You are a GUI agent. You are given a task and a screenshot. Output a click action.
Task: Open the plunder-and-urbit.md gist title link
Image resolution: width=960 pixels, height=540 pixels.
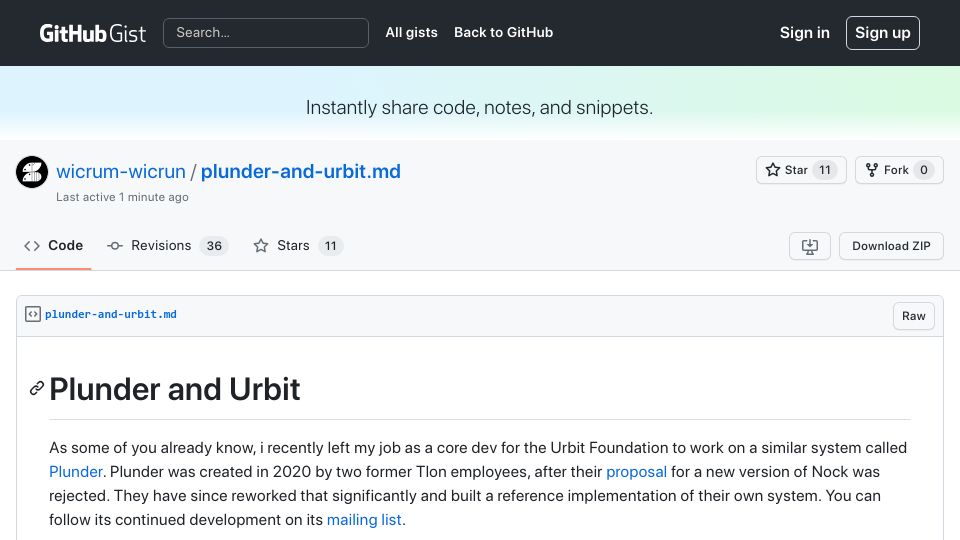point(301,171)
